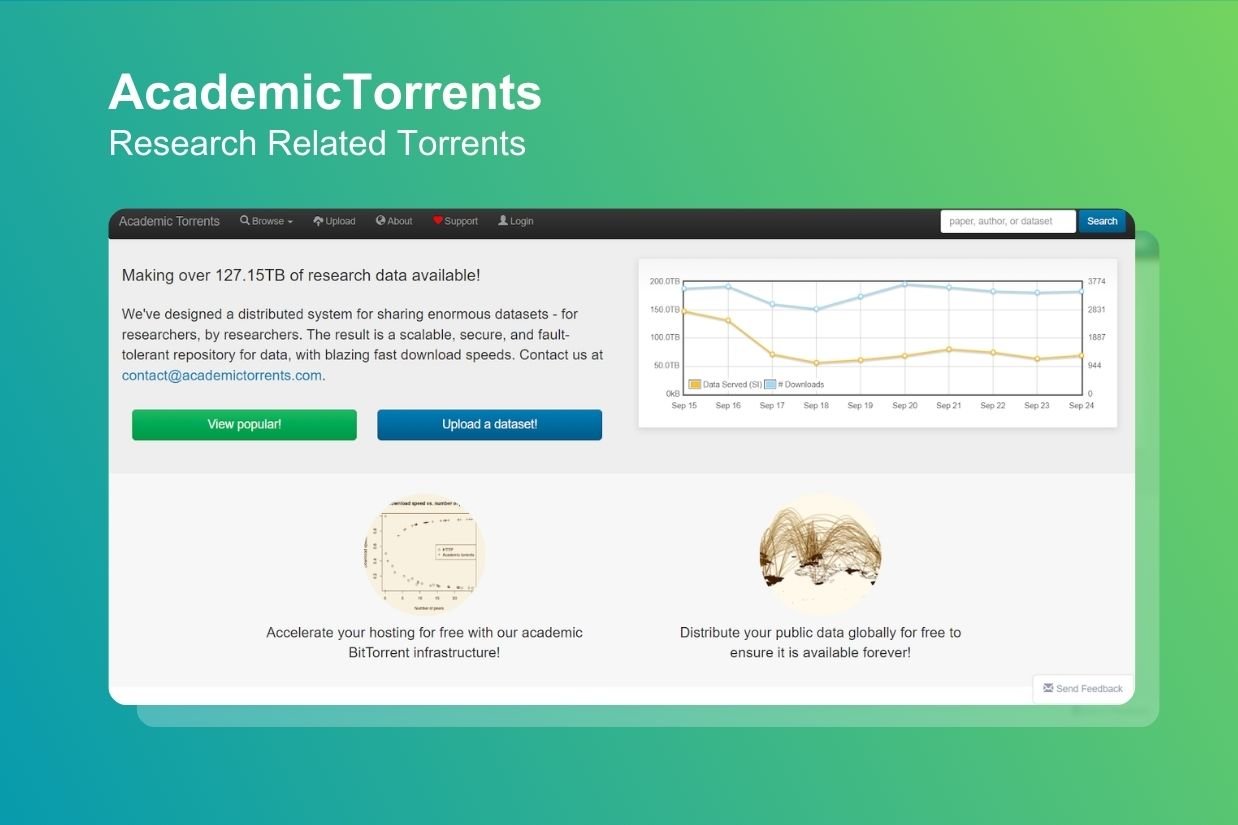Click the red heart Support icon
Image resolution: width=1238 pixels, height=825 pixels.
pyautogui.click(x=438, y=221)
